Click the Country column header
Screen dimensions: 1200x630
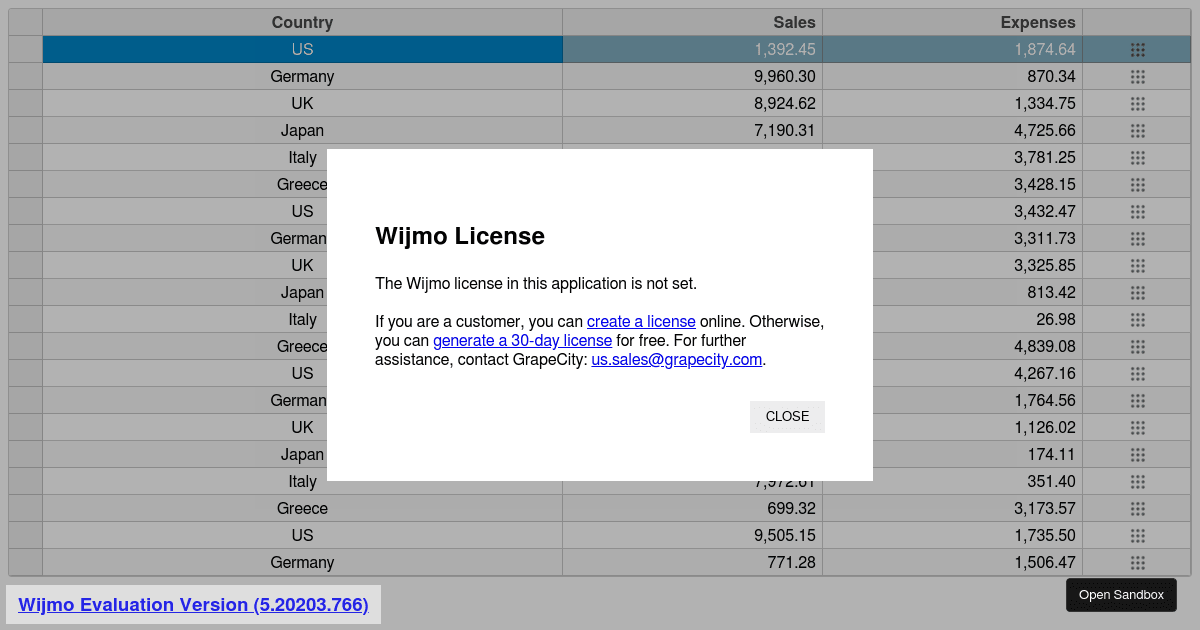coord(302,22)
